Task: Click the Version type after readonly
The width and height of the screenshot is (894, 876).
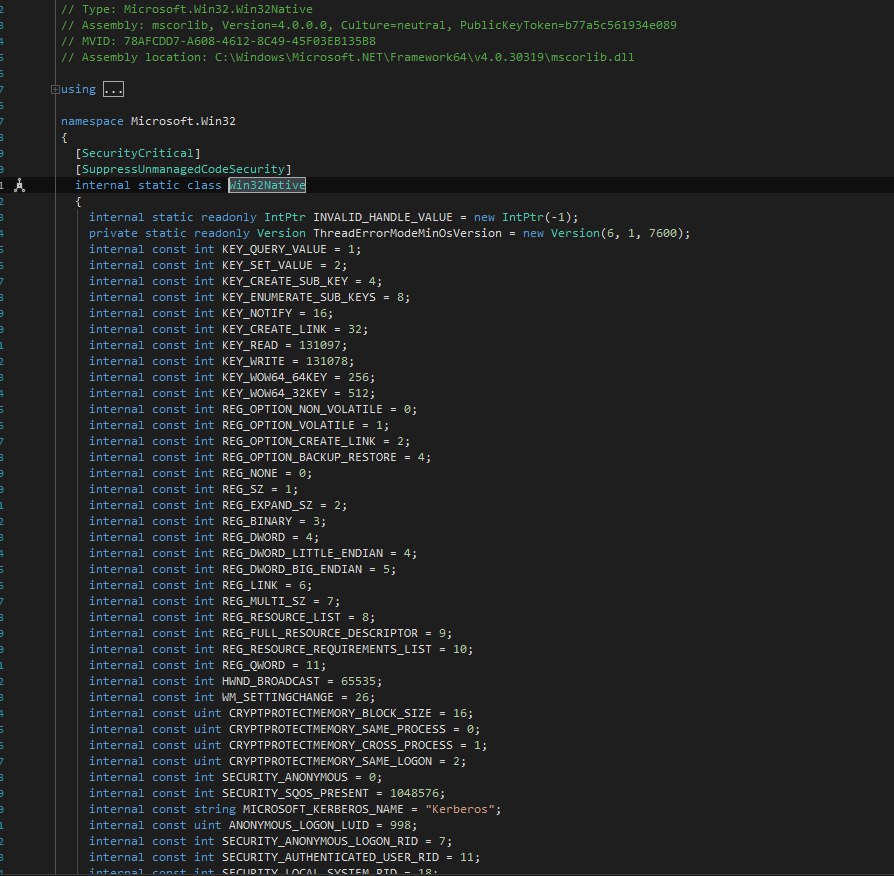Action: tap(267, 233)
